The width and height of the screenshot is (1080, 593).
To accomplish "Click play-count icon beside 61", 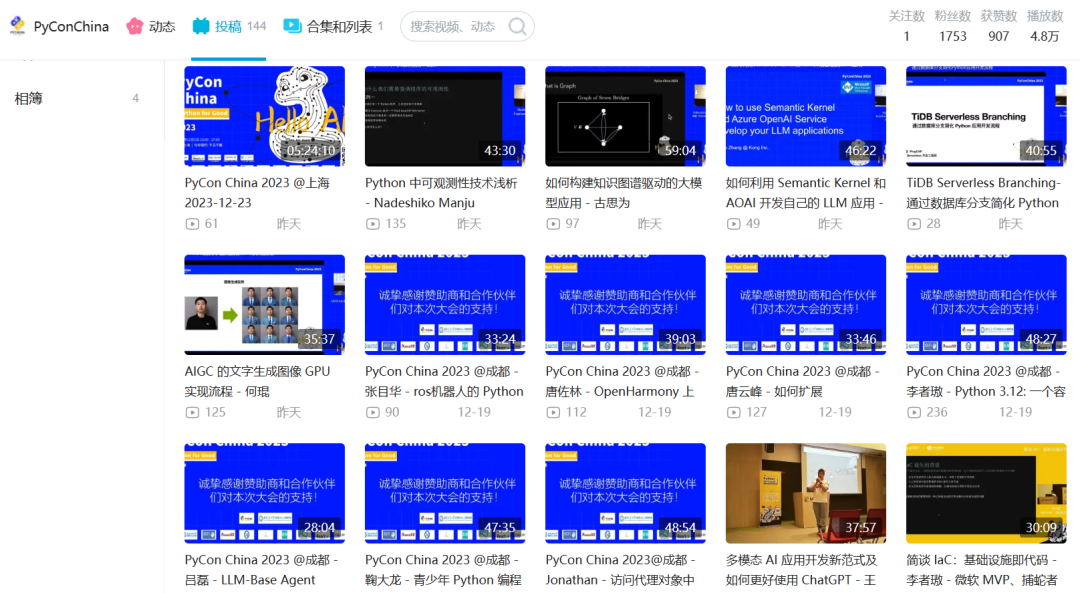I will point(192,224).
